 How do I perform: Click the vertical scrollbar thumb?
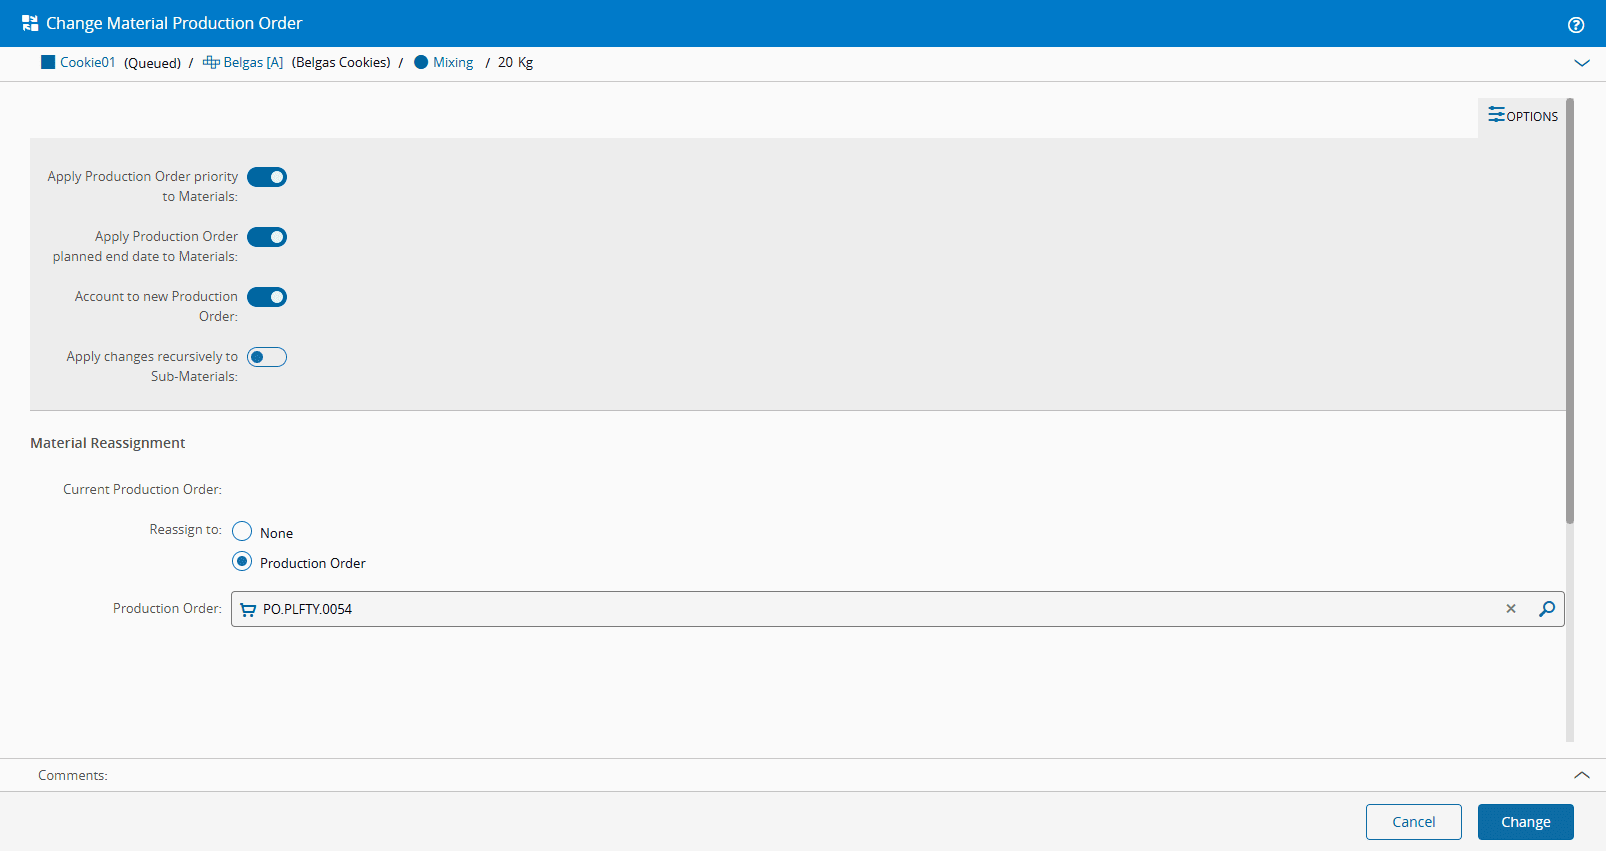click(1570, 310)
